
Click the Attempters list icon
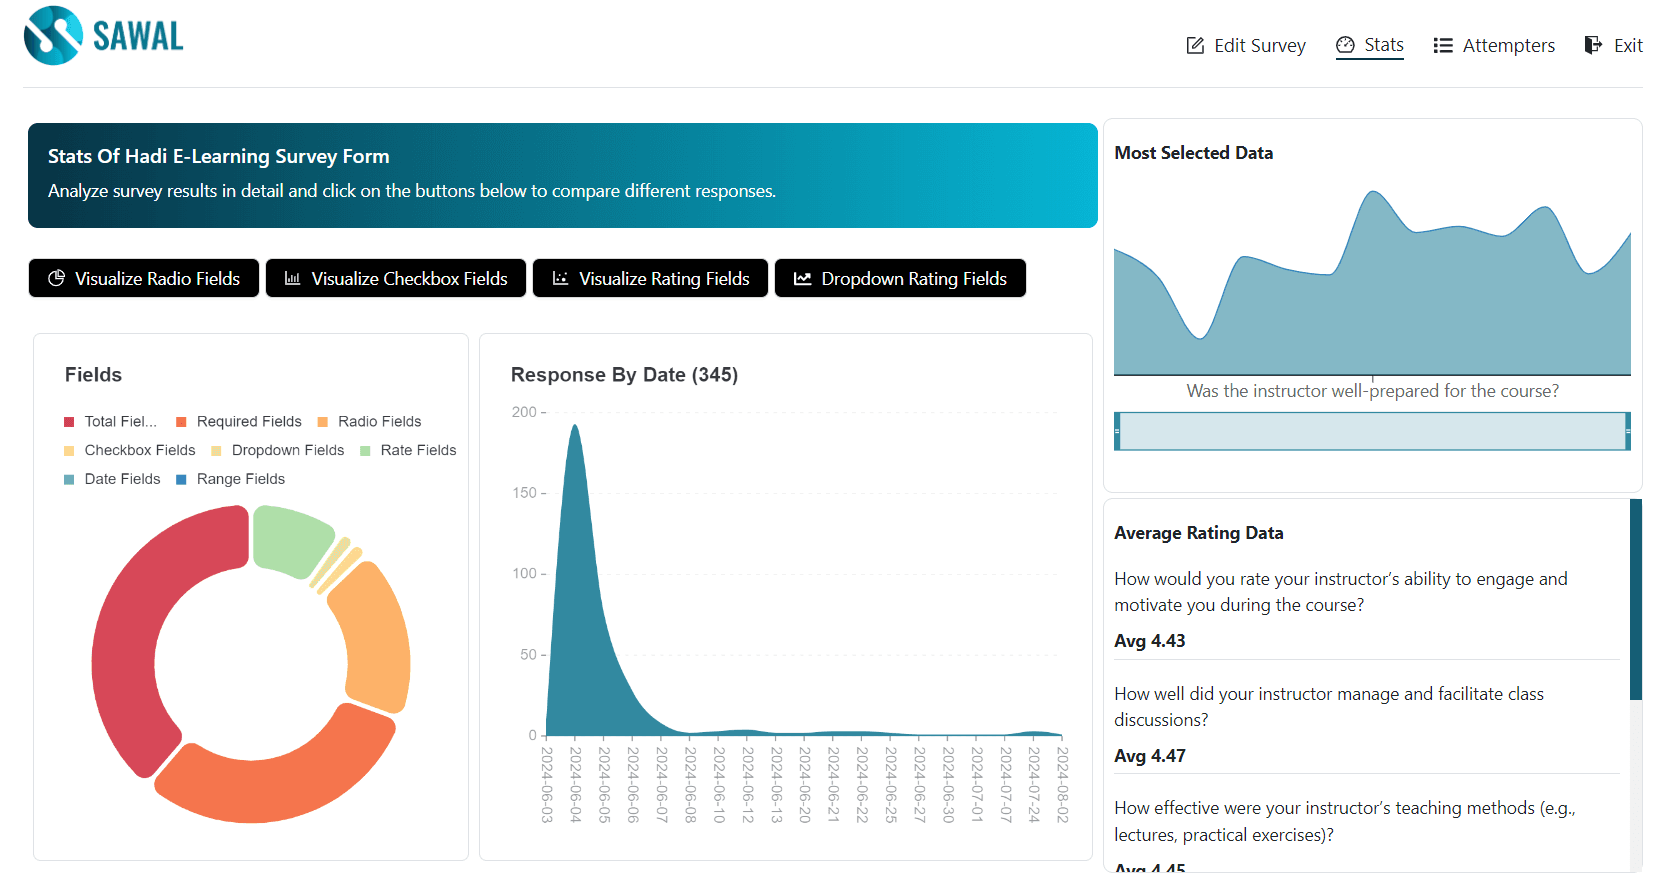(1442, 45)
